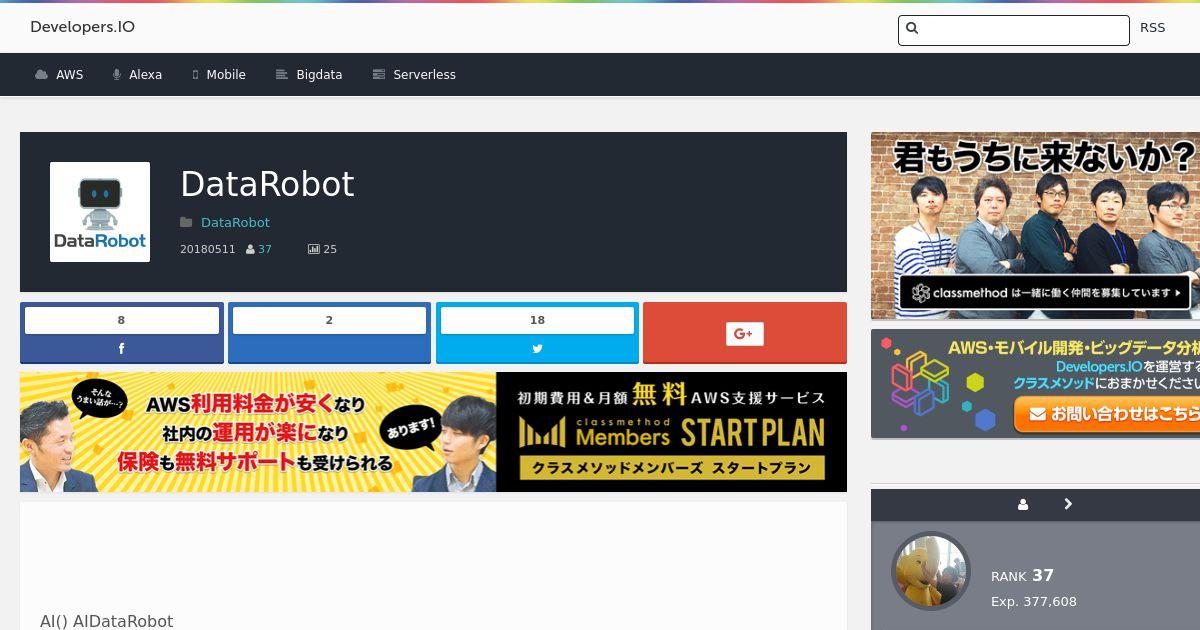
Task: Click the G+ icon
Action: point(745,334)
